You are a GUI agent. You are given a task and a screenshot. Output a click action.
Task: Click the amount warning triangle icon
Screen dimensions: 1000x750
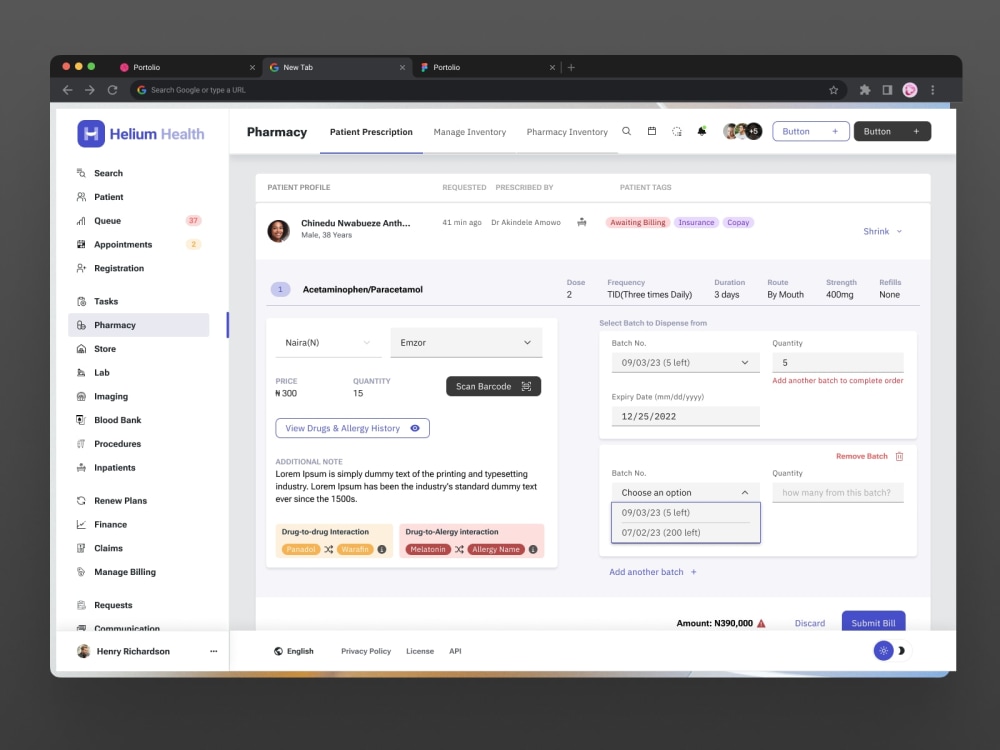(x=761, y=624)
